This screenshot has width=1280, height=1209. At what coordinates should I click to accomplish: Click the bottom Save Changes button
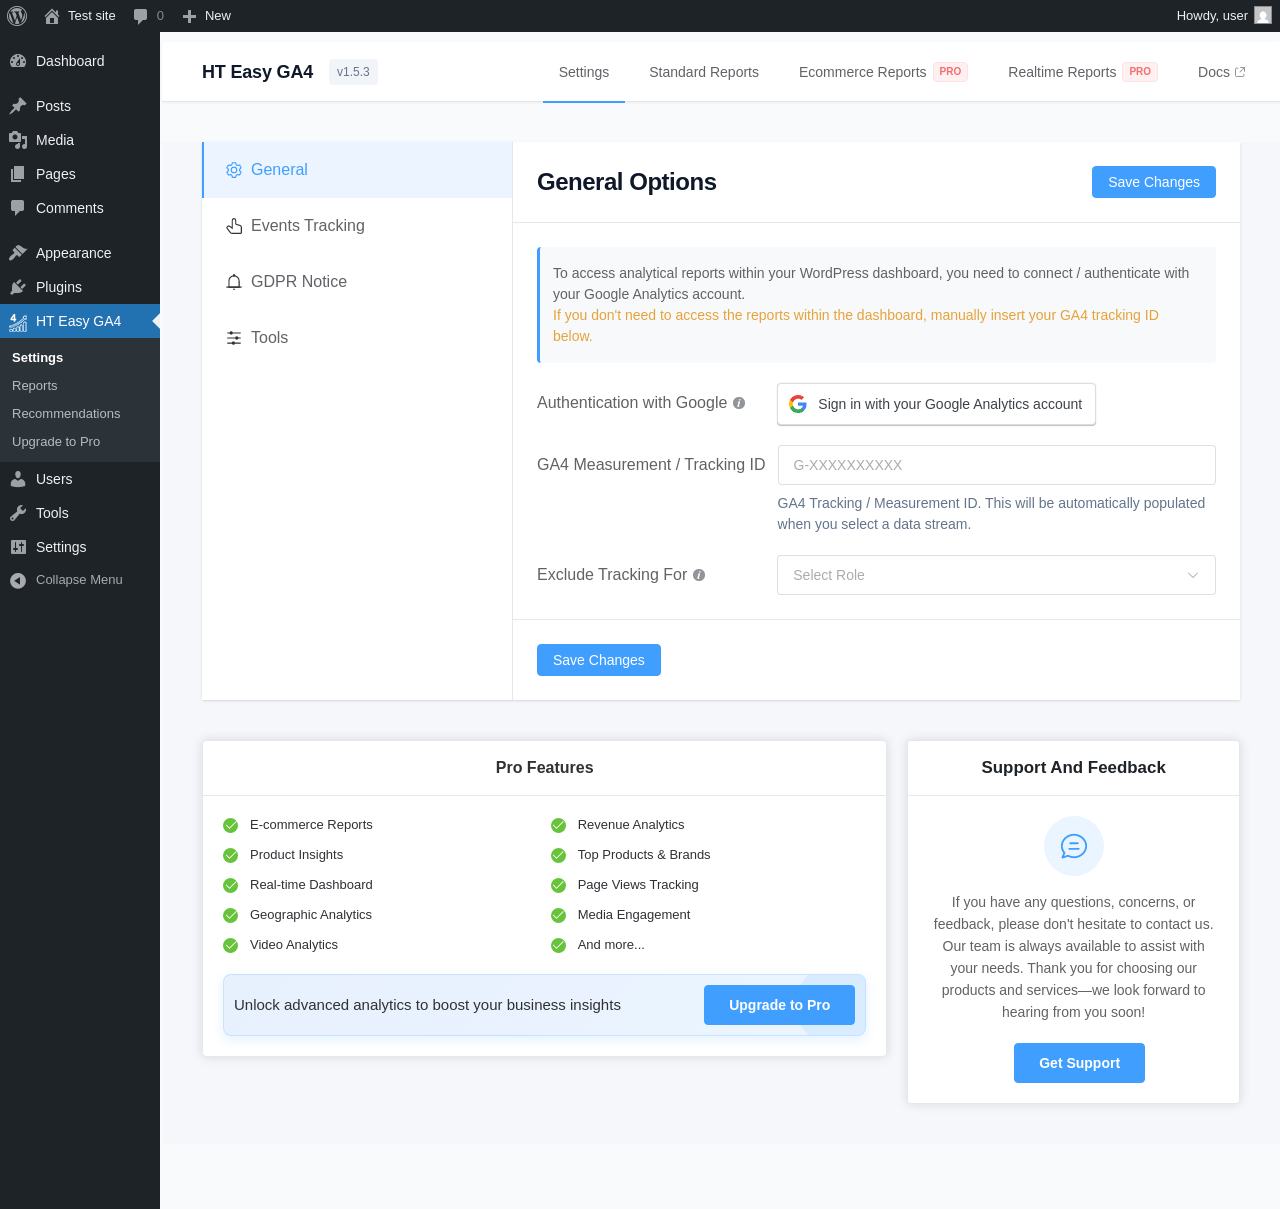(599, 660)
